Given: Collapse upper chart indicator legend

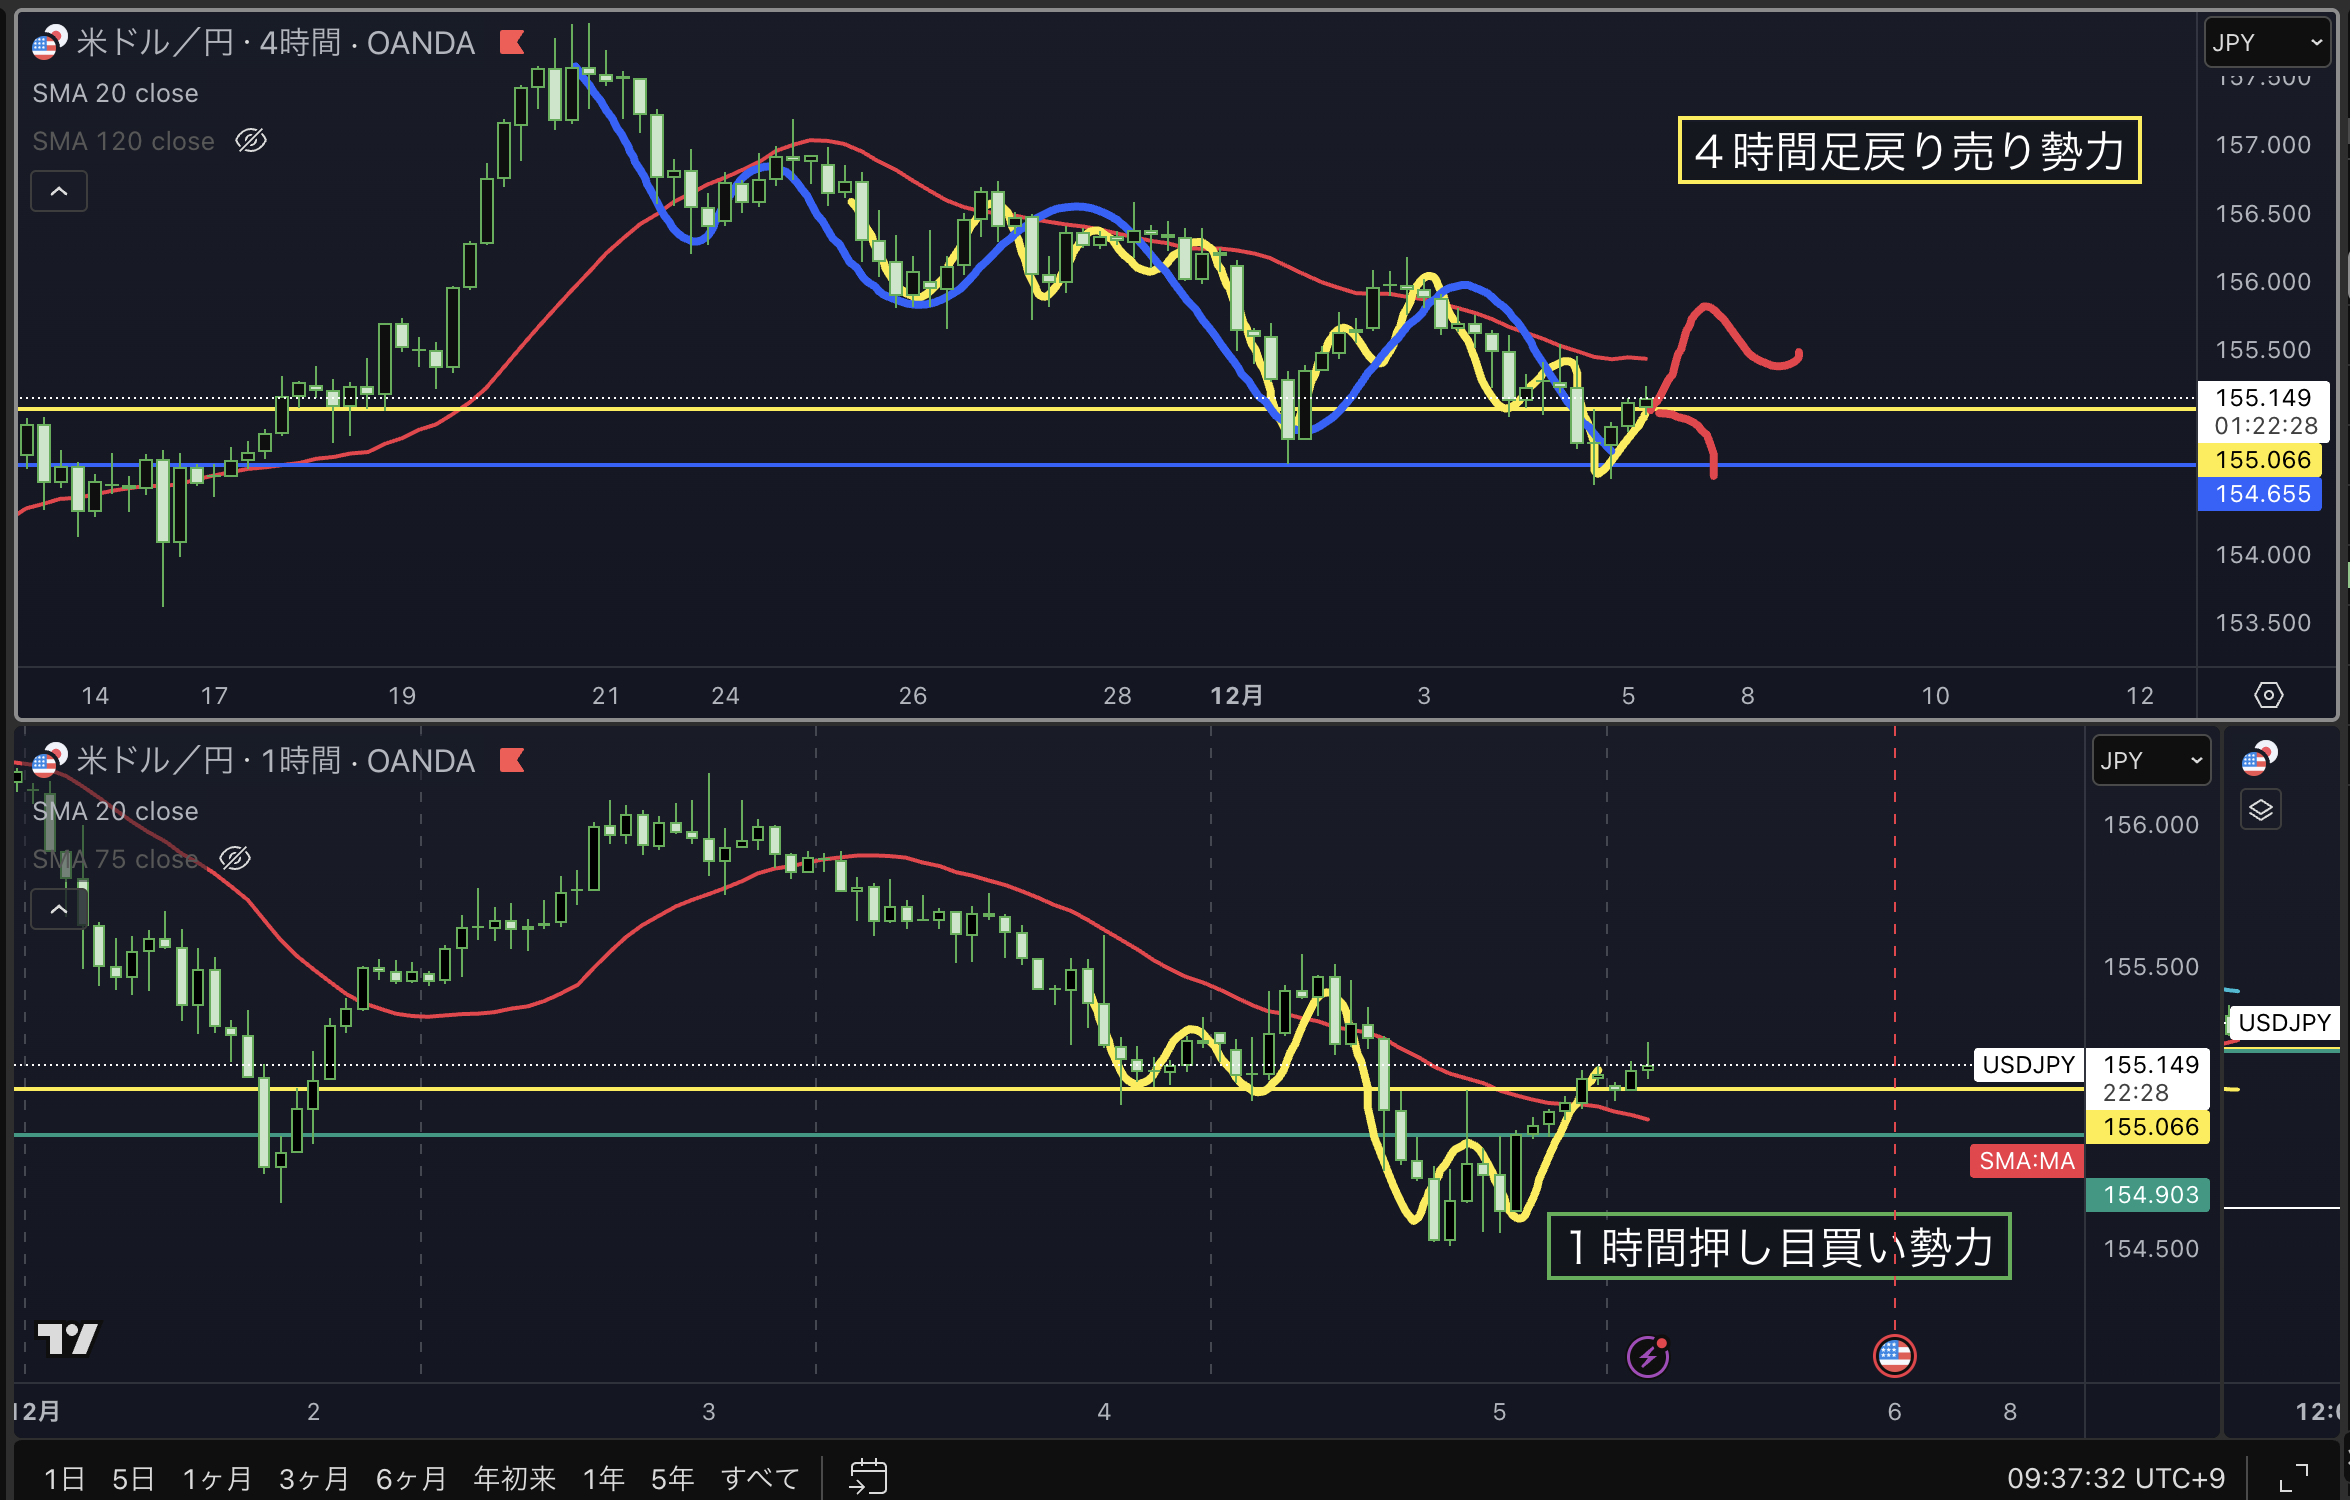Looking at the screenshot, I should 59,191.
